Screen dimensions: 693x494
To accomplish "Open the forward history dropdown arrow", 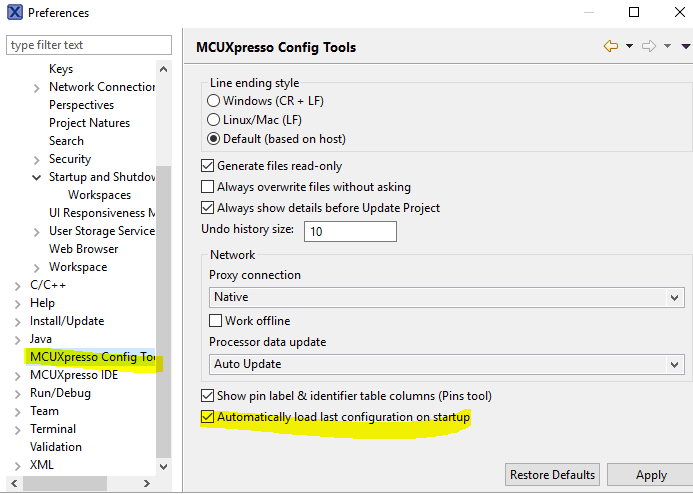I will click(667, 46).
